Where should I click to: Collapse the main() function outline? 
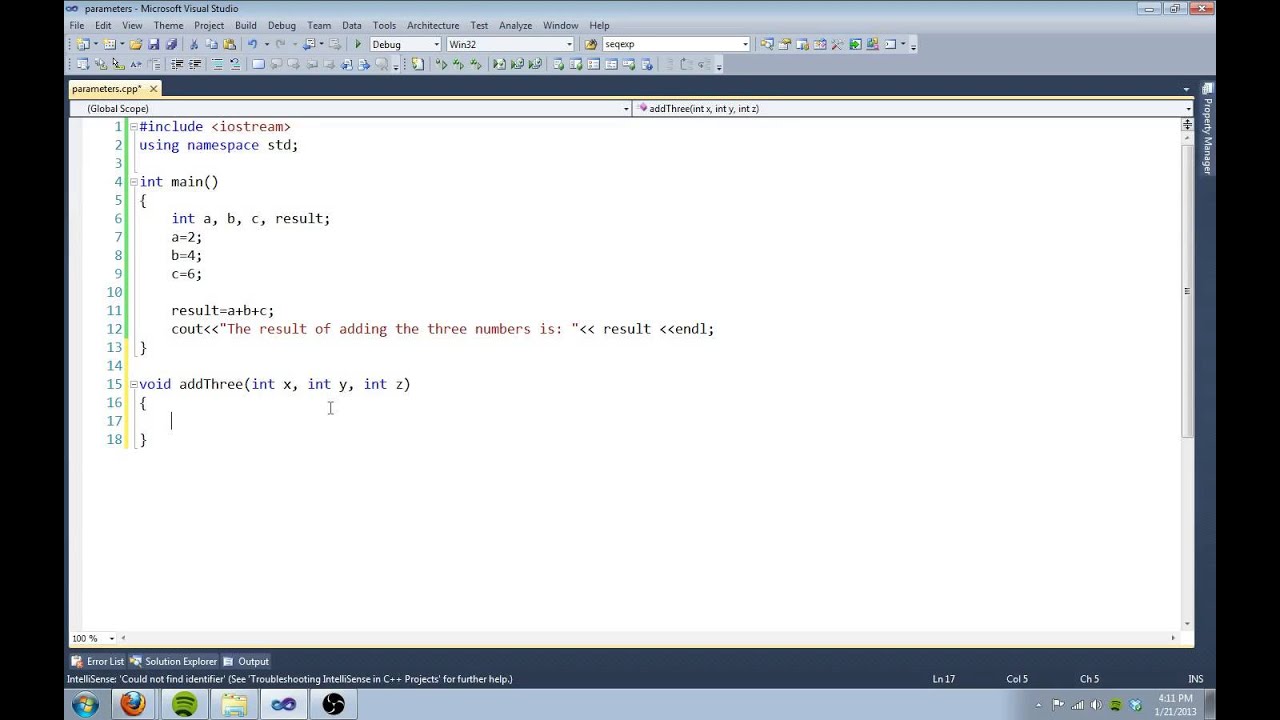(132, 181)
